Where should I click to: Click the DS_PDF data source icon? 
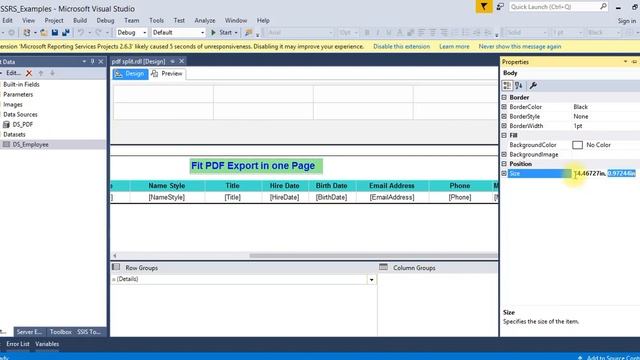coord(6,124)
